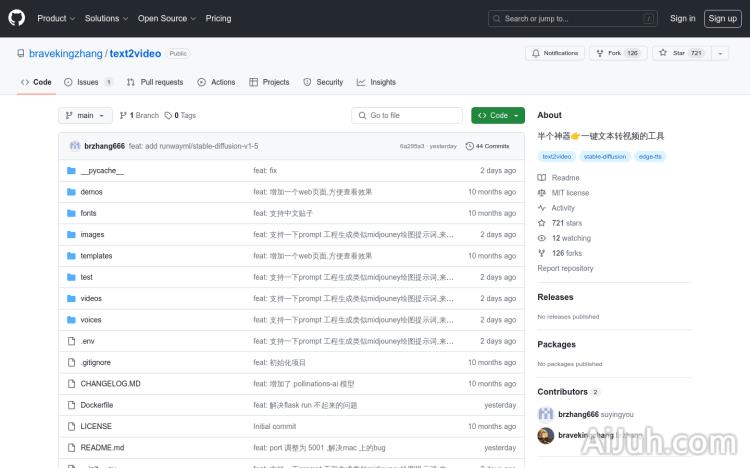
Task: Click bravekingzhang contributor avatar
Action: 545,435
